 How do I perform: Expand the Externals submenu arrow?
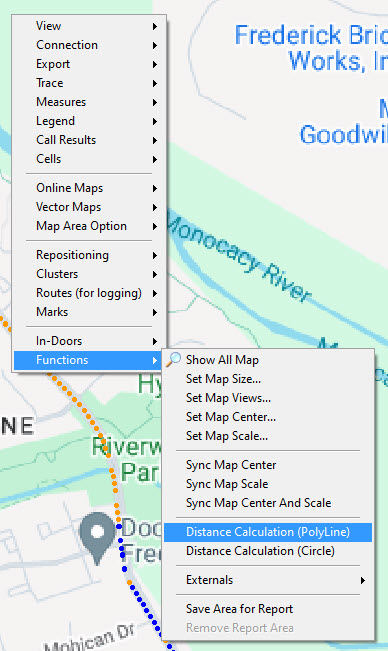tap(363, 580)
